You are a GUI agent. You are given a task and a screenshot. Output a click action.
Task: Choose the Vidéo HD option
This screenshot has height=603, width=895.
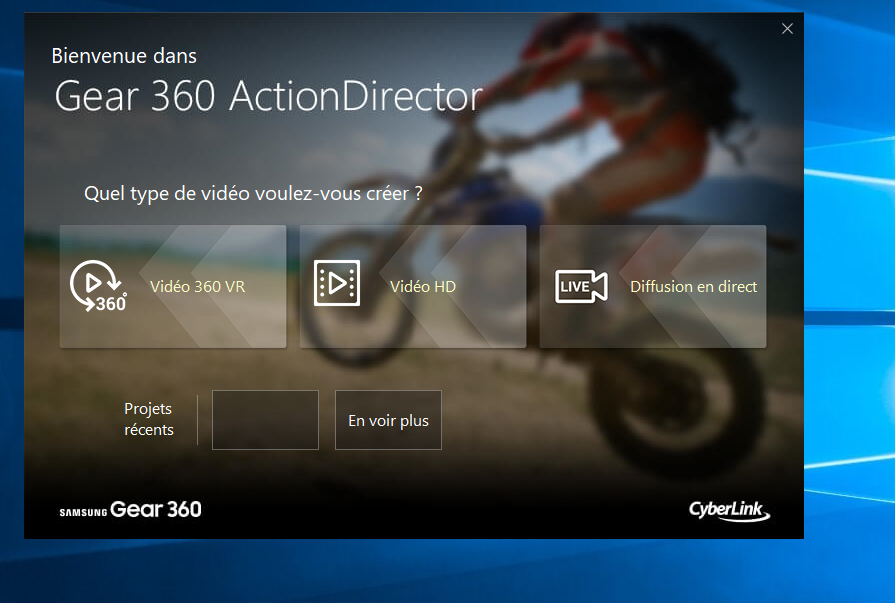413,286
